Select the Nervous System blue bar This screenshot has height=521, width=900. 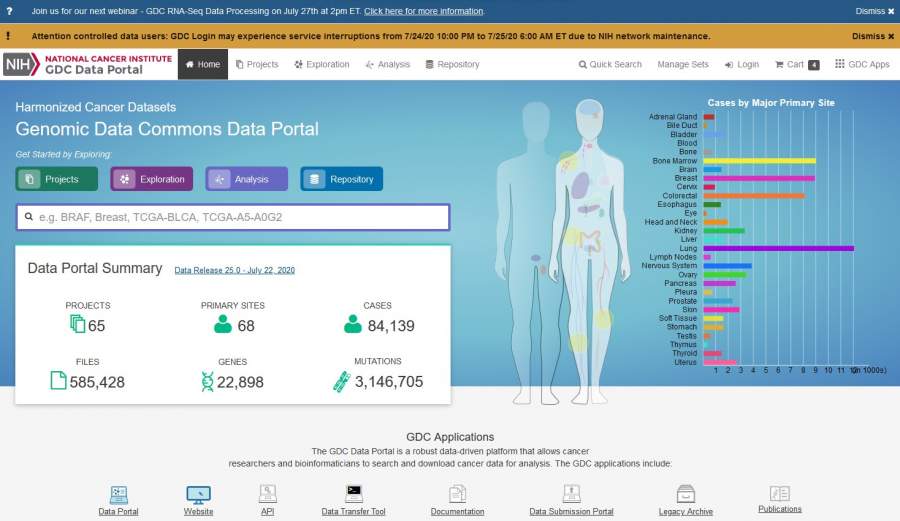[727, 266]
